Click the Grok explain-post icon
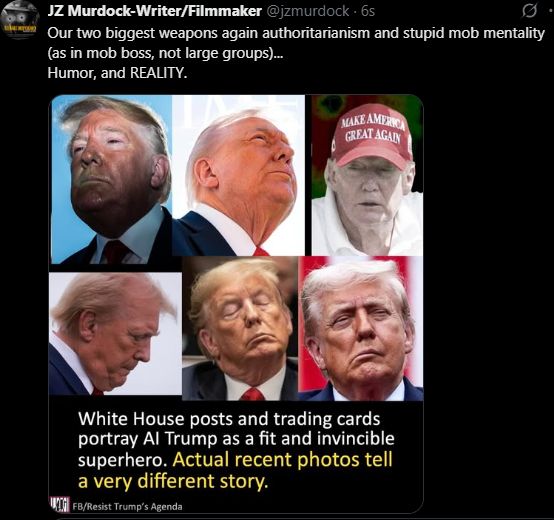This screenshot has height=520, width=554. [x=529, y=11]
